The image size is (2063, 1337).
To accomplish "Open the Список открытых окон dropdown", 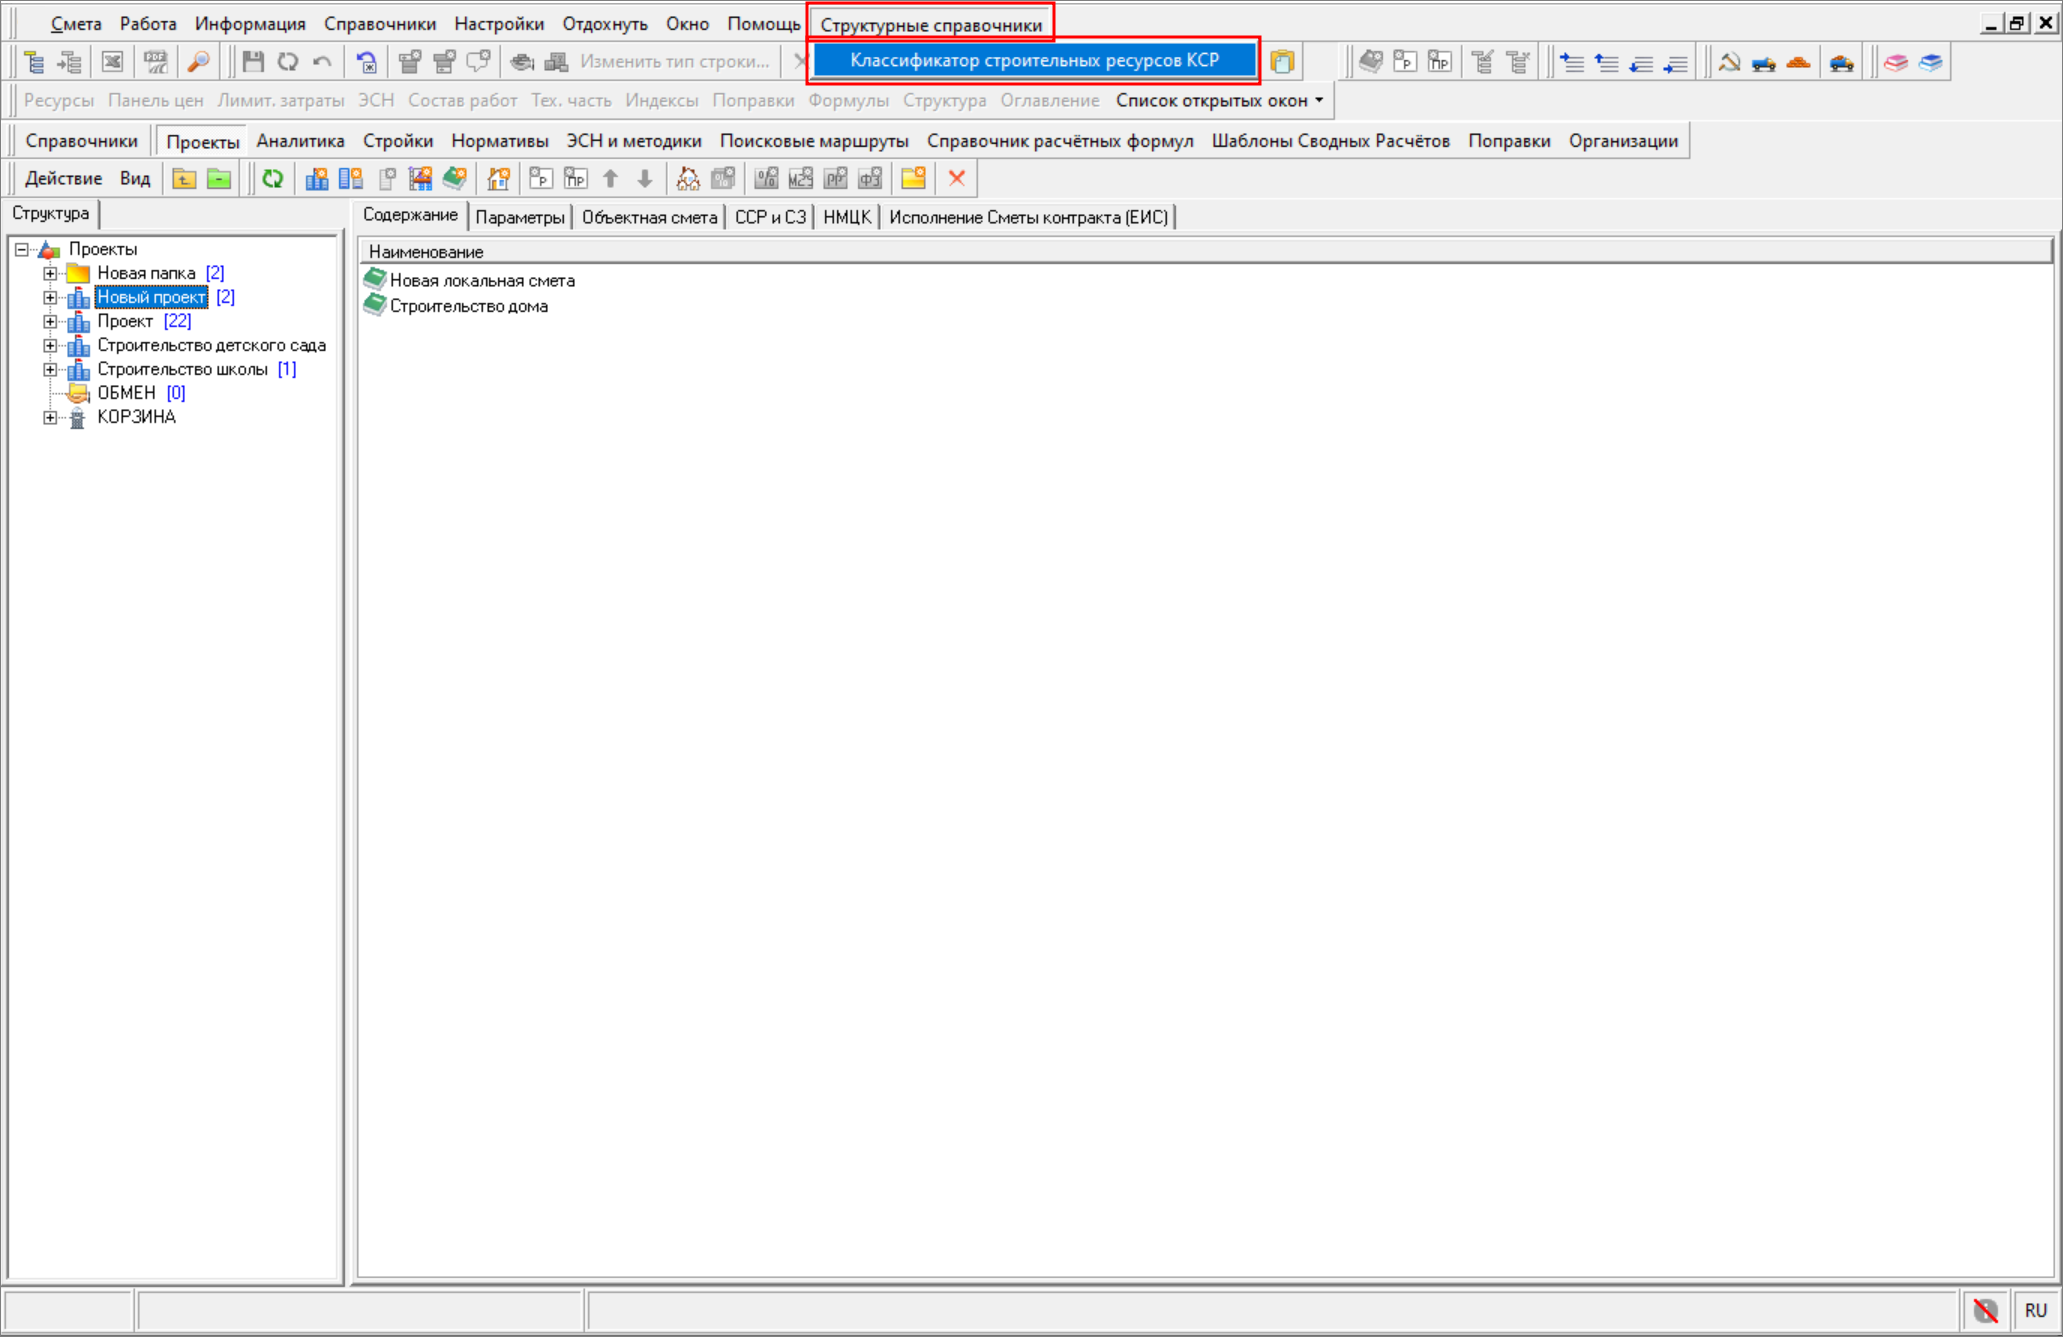I will pos(1220,101).
